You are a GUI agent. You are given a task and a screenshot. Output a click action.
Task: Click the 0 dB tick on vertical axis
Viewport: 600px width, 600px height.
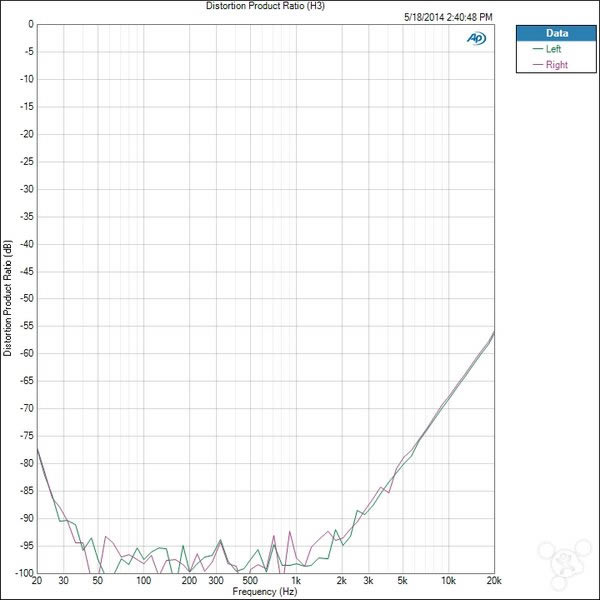29,24
